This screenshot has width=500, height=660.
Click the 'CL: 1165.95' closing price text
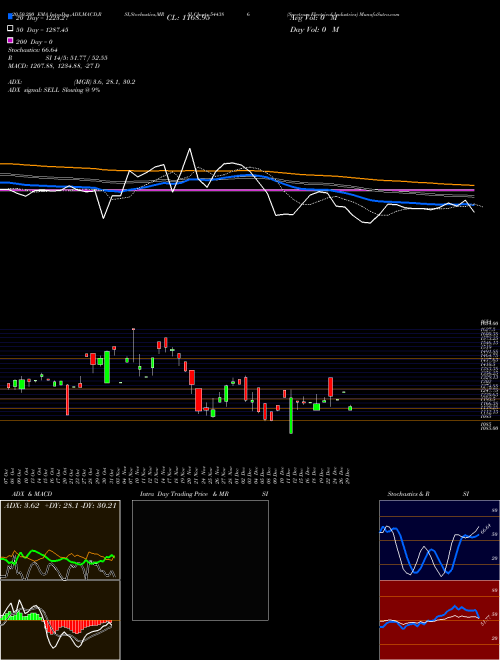[x=188, y=18]
